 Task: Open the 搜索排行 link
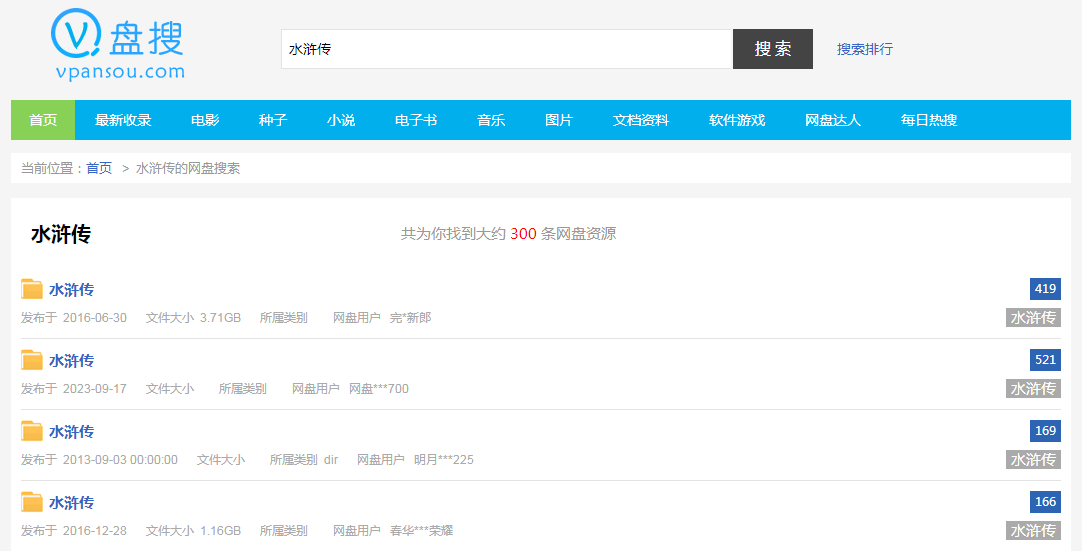[x=864, y=49]
